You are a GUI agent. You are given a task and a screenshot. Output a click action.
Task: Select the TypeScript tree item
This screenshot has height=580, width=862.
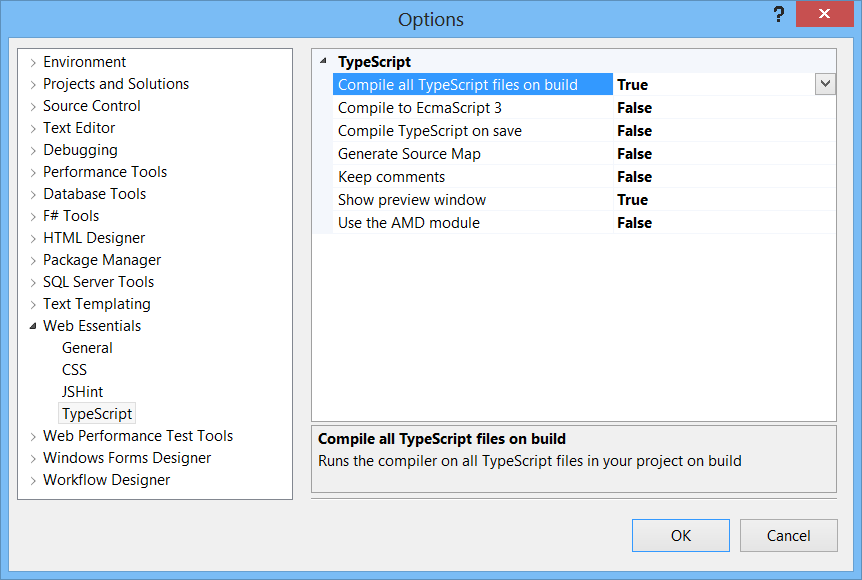pos(97,413)
